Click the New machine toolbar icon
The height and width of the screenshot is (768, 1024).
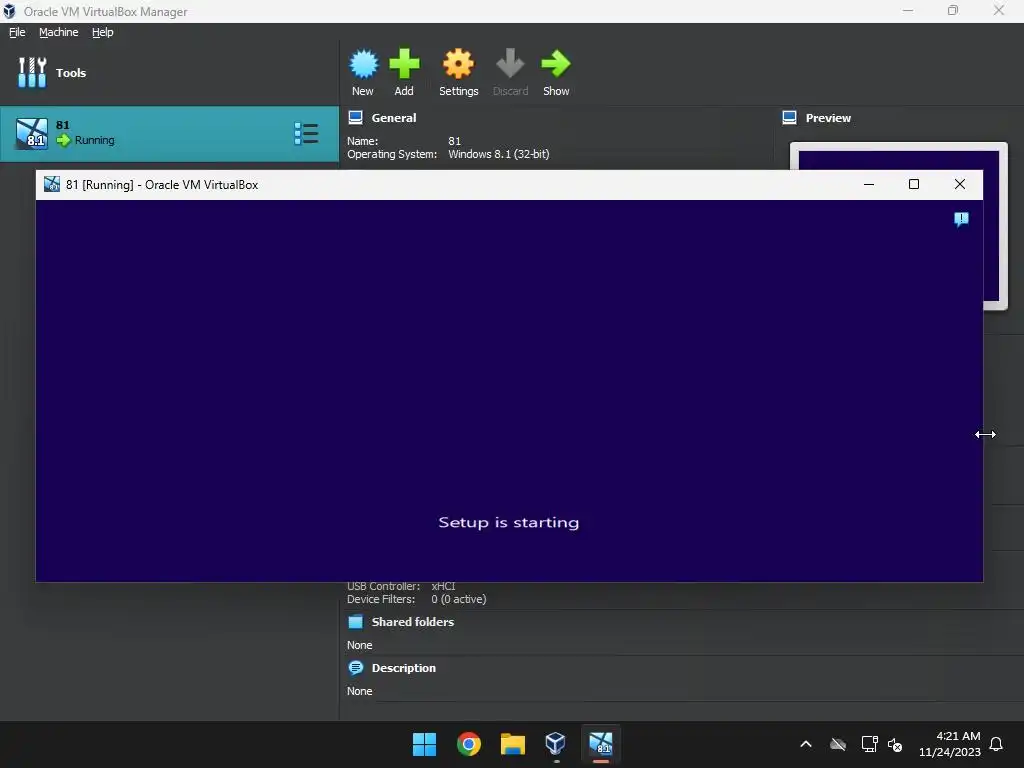coord(363,72)
